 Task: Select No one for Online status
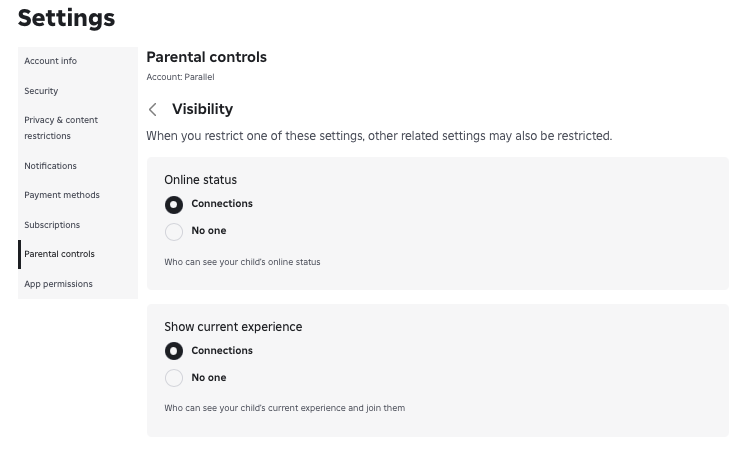click(174, 232)
